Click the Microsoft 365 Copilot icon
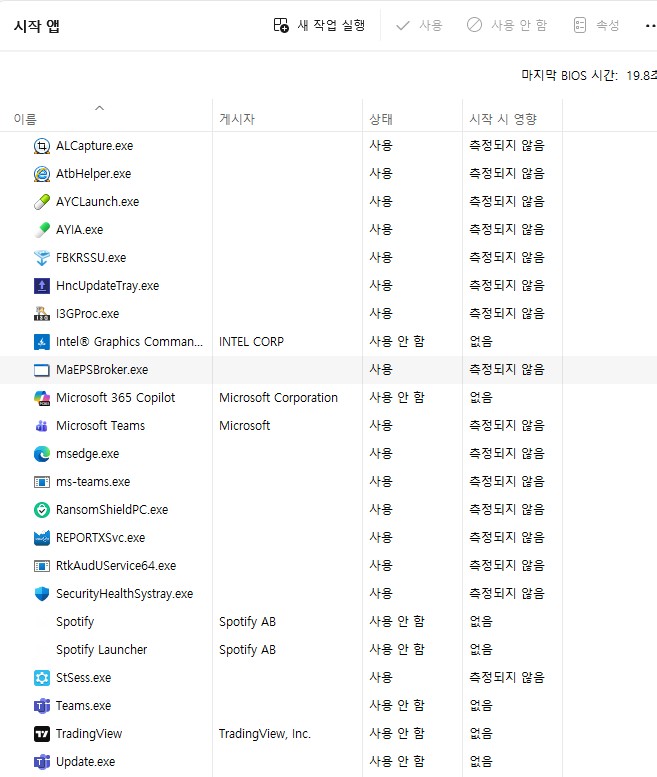This screenshot has height=777, width=657. (42, 398)
